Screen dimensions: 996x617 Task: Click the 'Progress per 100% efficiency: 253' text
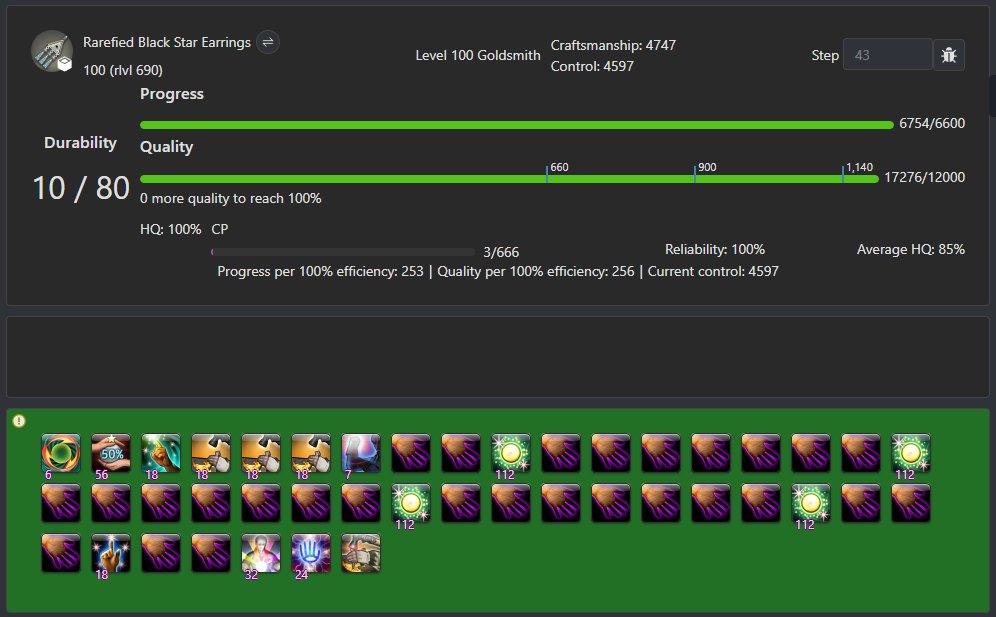coord(320,271)
